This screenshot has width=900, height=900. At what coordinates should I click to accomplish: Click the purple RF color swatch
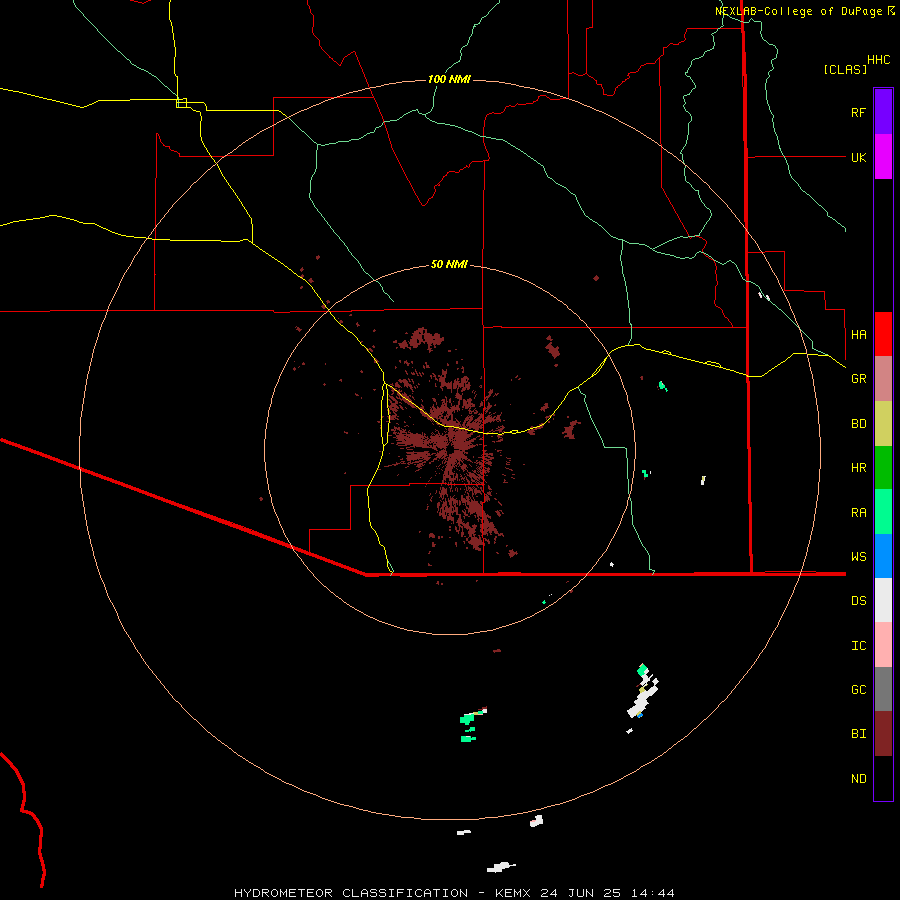pyautogui.click(x=883, y=112)
